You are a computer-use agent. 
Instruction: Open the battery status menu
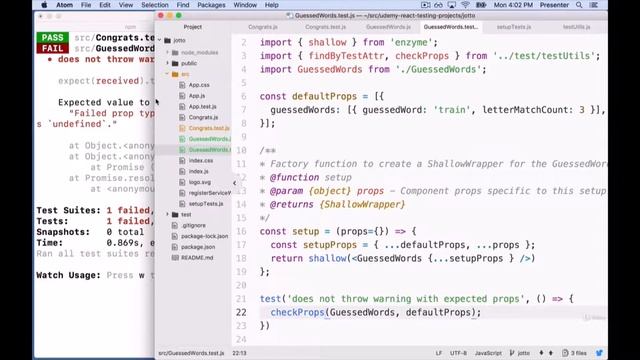coord(481,5)
